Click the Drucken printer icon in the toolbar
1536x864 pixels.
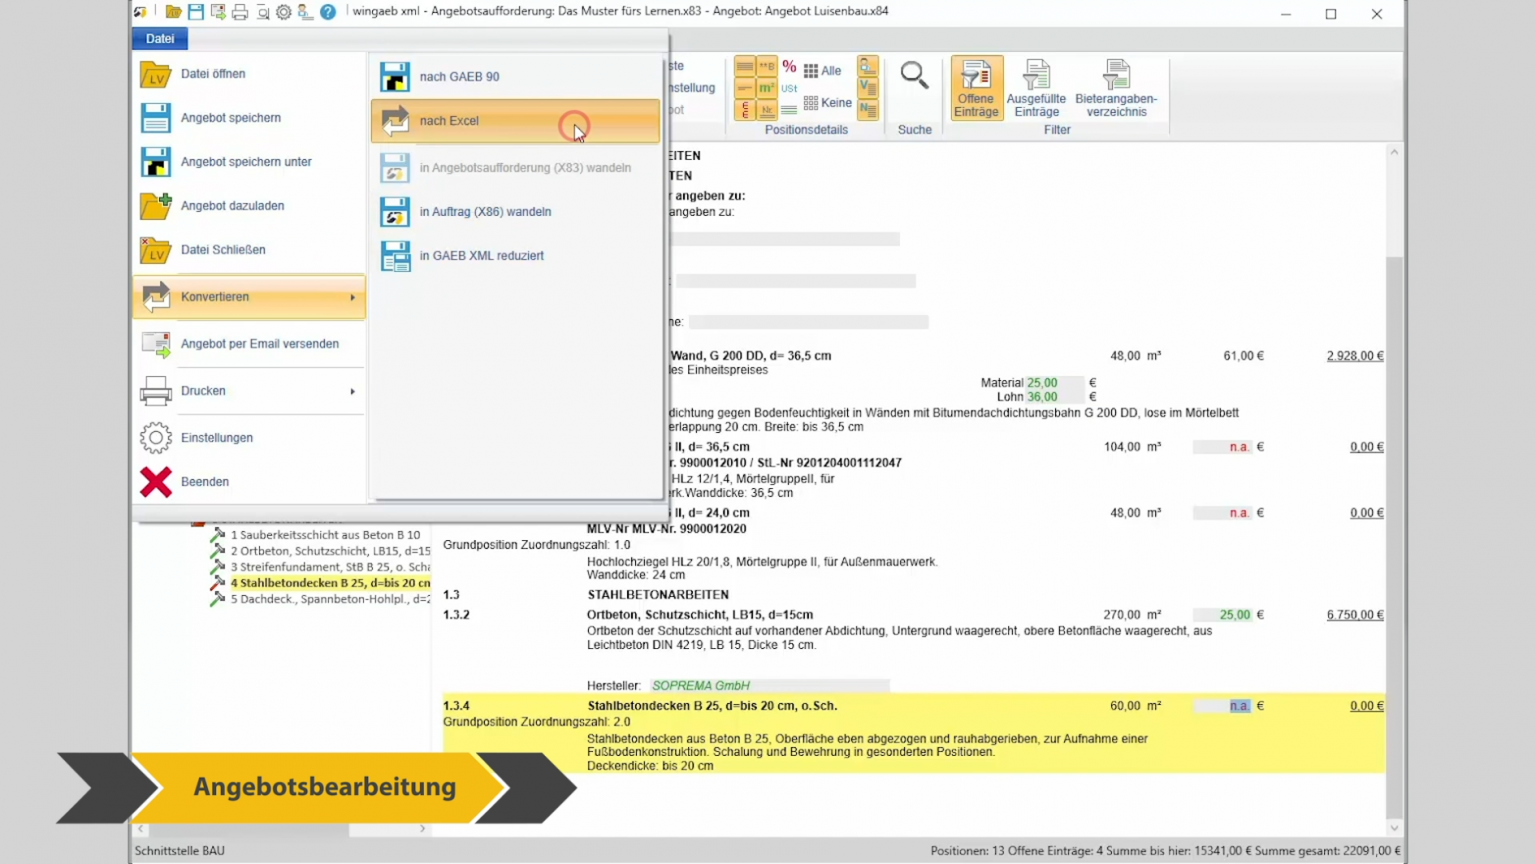[240, 11]
